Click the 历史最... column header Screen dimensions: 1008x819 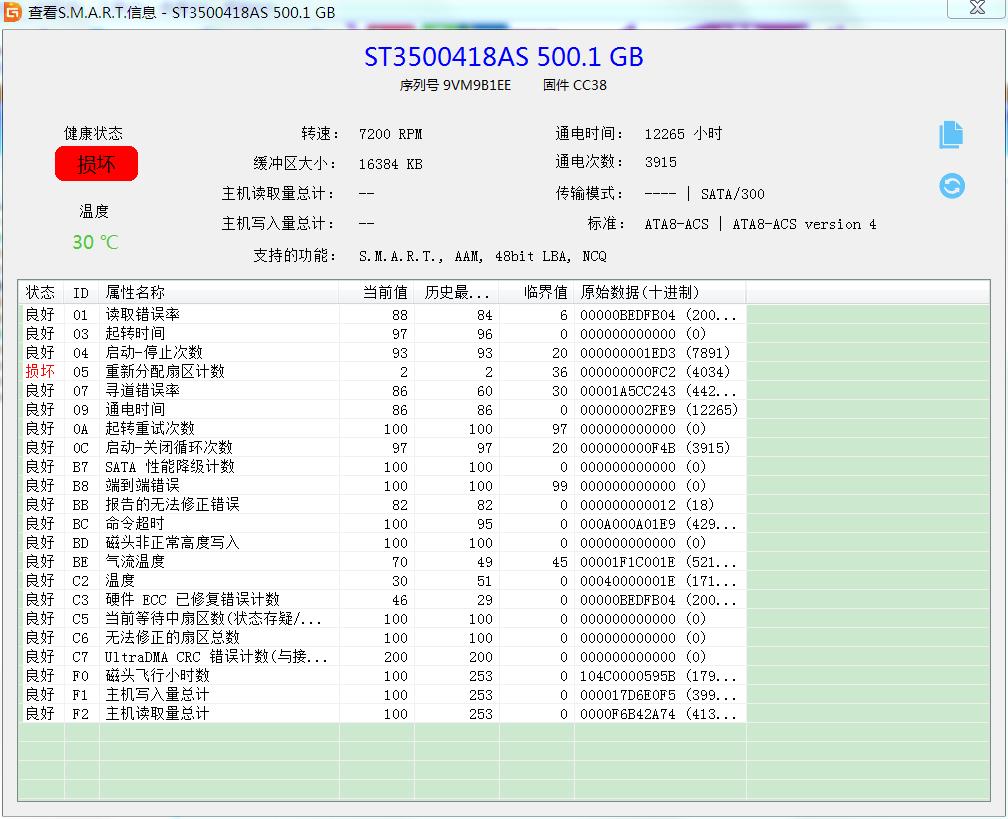(x=456, y=292)
